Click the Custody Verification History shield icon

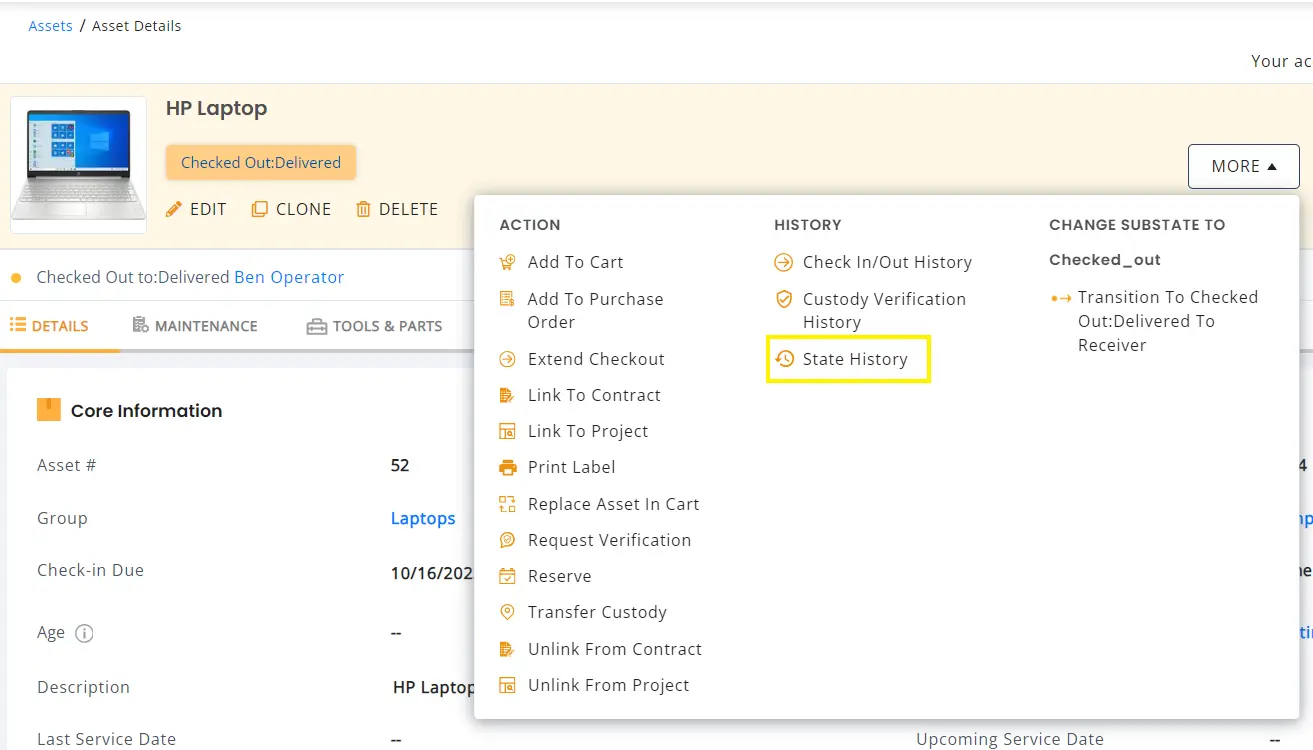click(x=784, y=299)
